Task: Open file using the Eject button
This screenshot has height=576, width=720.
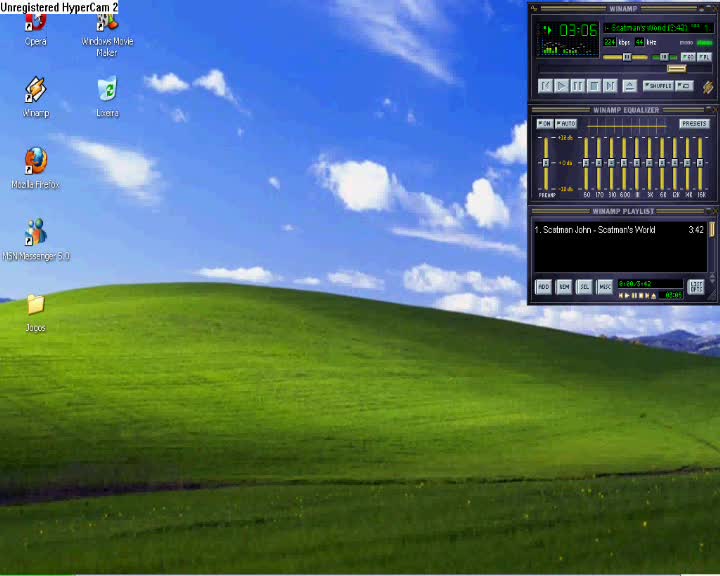Action: [x=630, y=86]
